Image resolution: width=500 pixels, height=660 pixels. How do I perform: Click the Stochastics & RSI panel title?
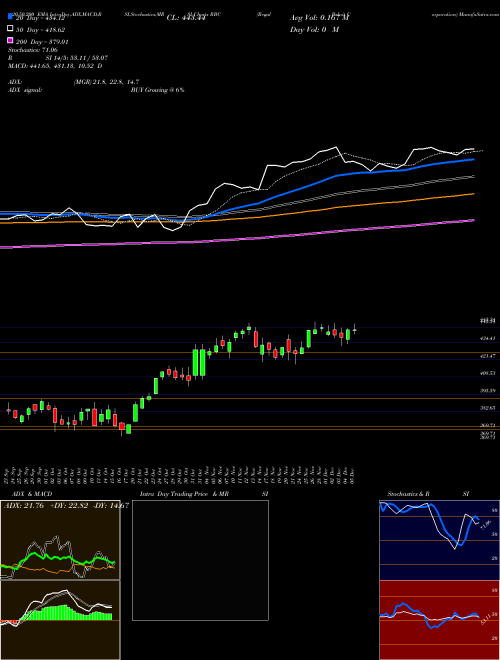[428, 494]
